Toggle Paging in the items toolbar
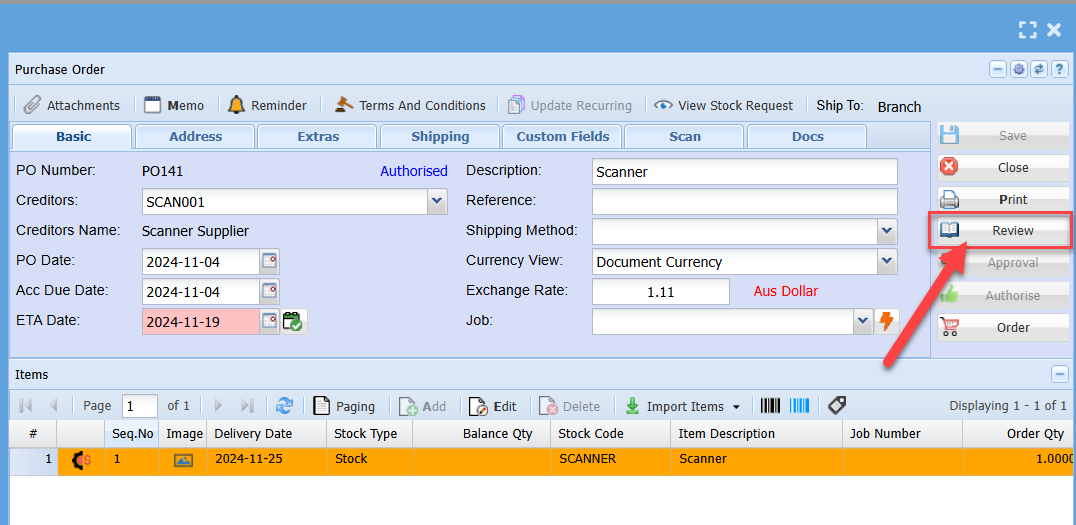The width and height of the screenshot is (1076, 525). [x=344, y=406]
